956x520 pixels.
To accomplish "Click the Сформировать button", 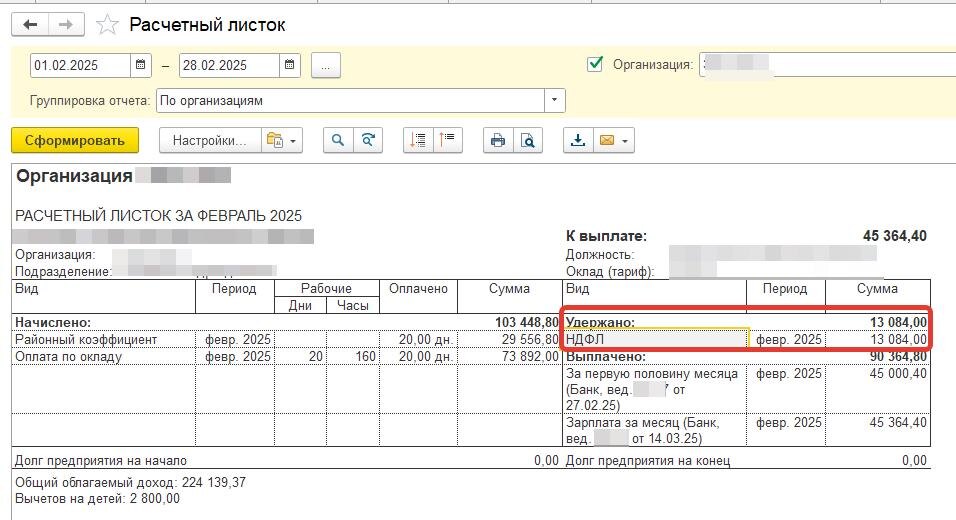I will click(75, 140).
